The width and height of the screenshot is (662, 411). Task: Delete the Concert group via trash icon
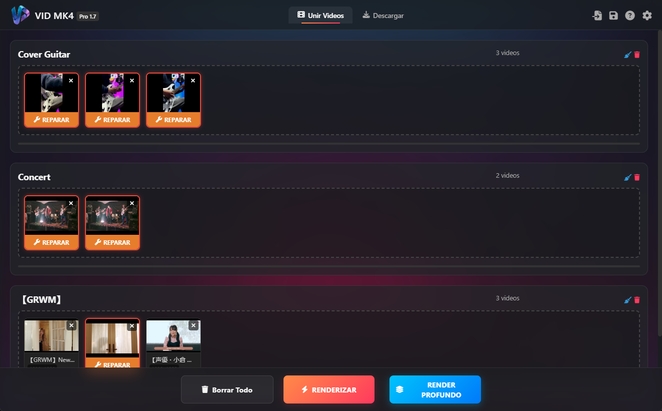[637, 177]
